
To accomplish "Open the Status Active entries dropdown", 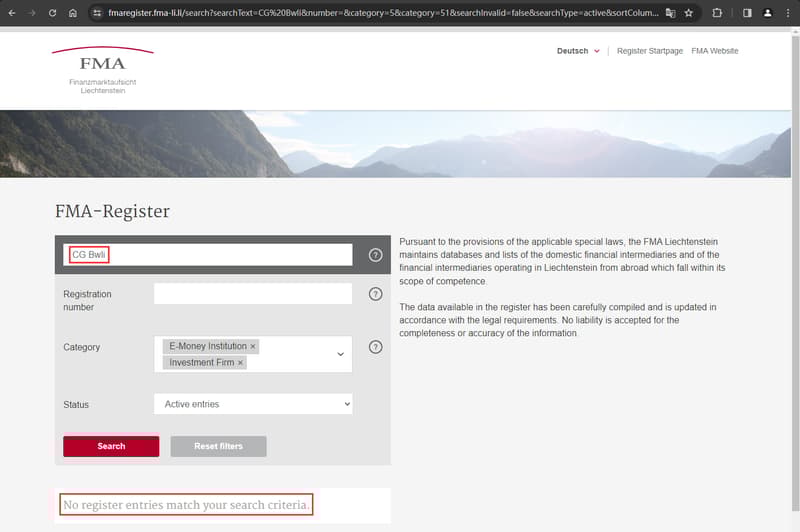I will (253, 404).
